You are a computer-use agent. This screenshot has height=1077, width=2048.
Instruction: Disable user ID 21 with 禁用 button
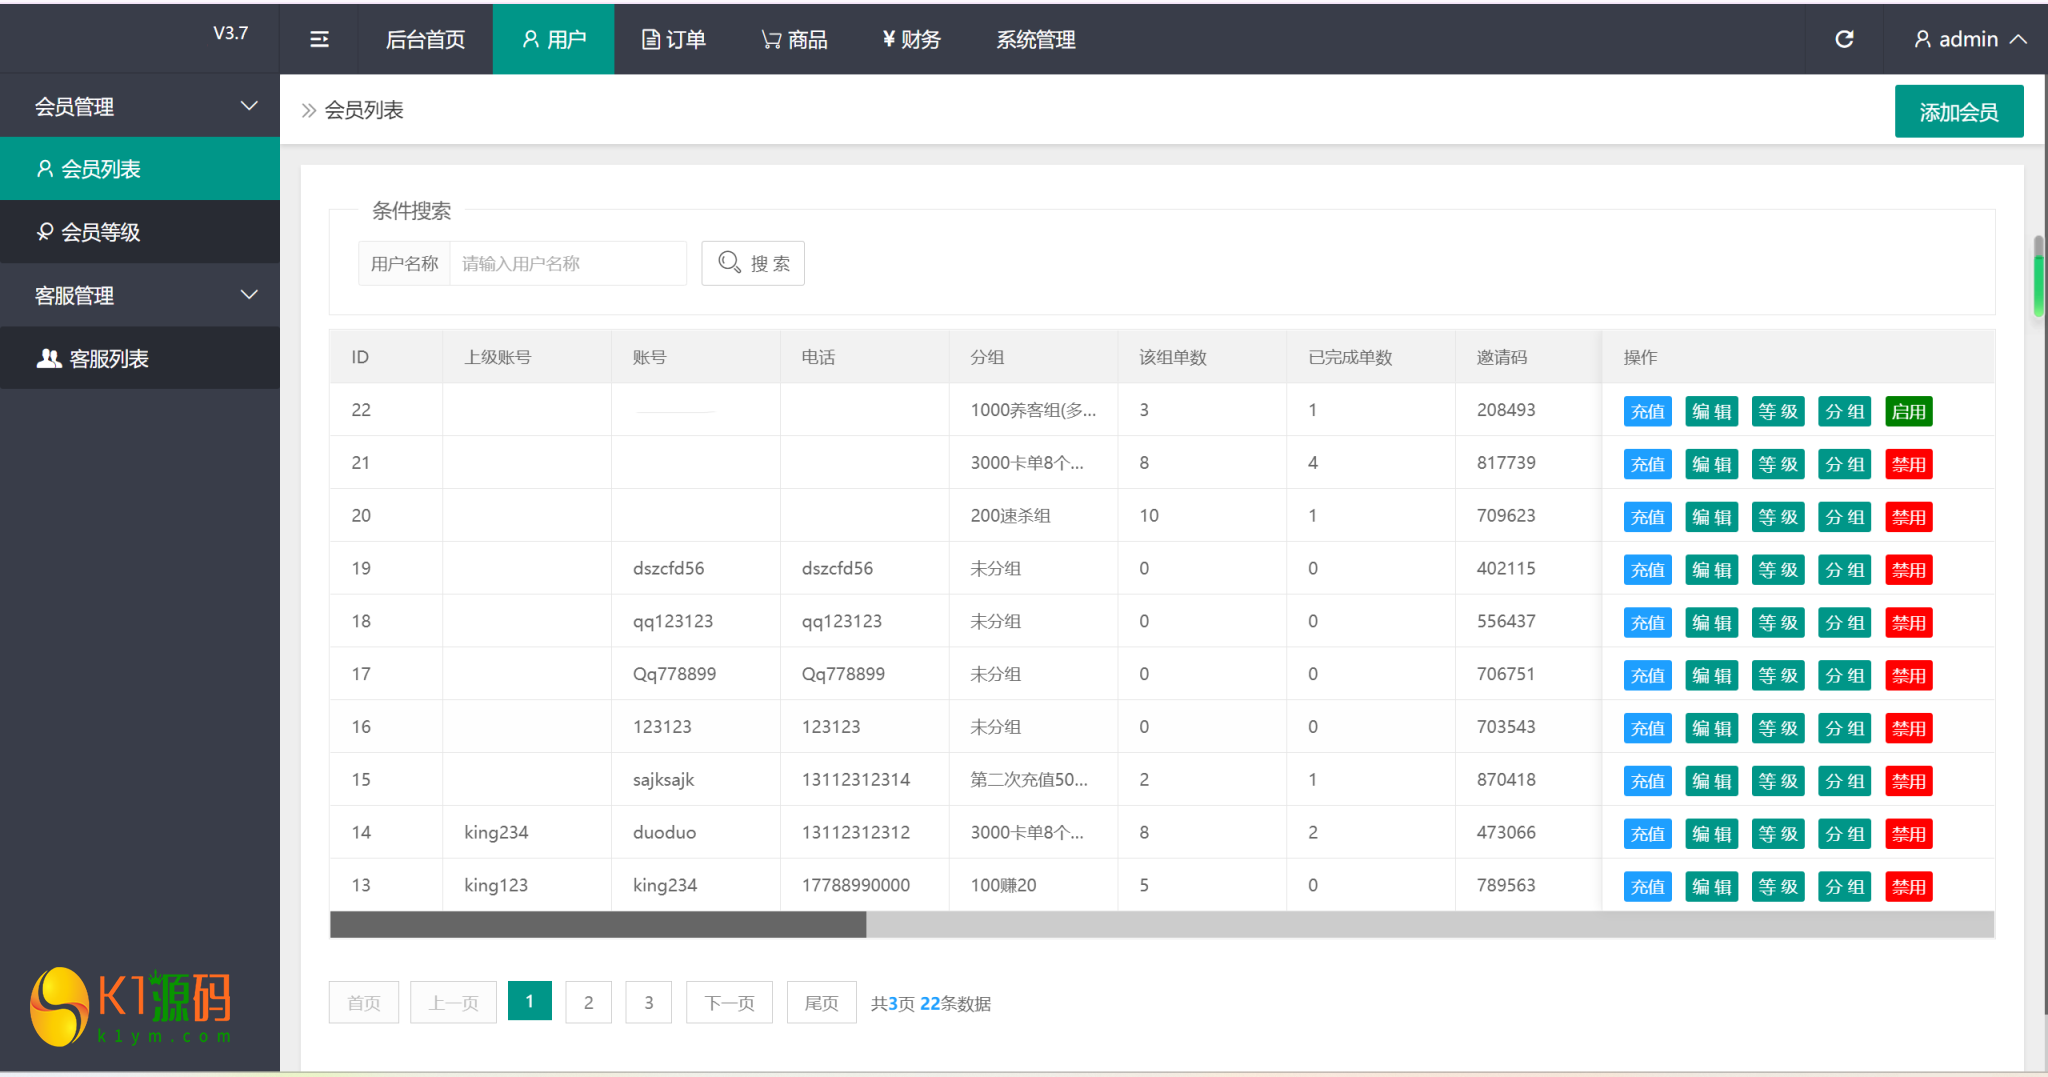click(1908, 464)
